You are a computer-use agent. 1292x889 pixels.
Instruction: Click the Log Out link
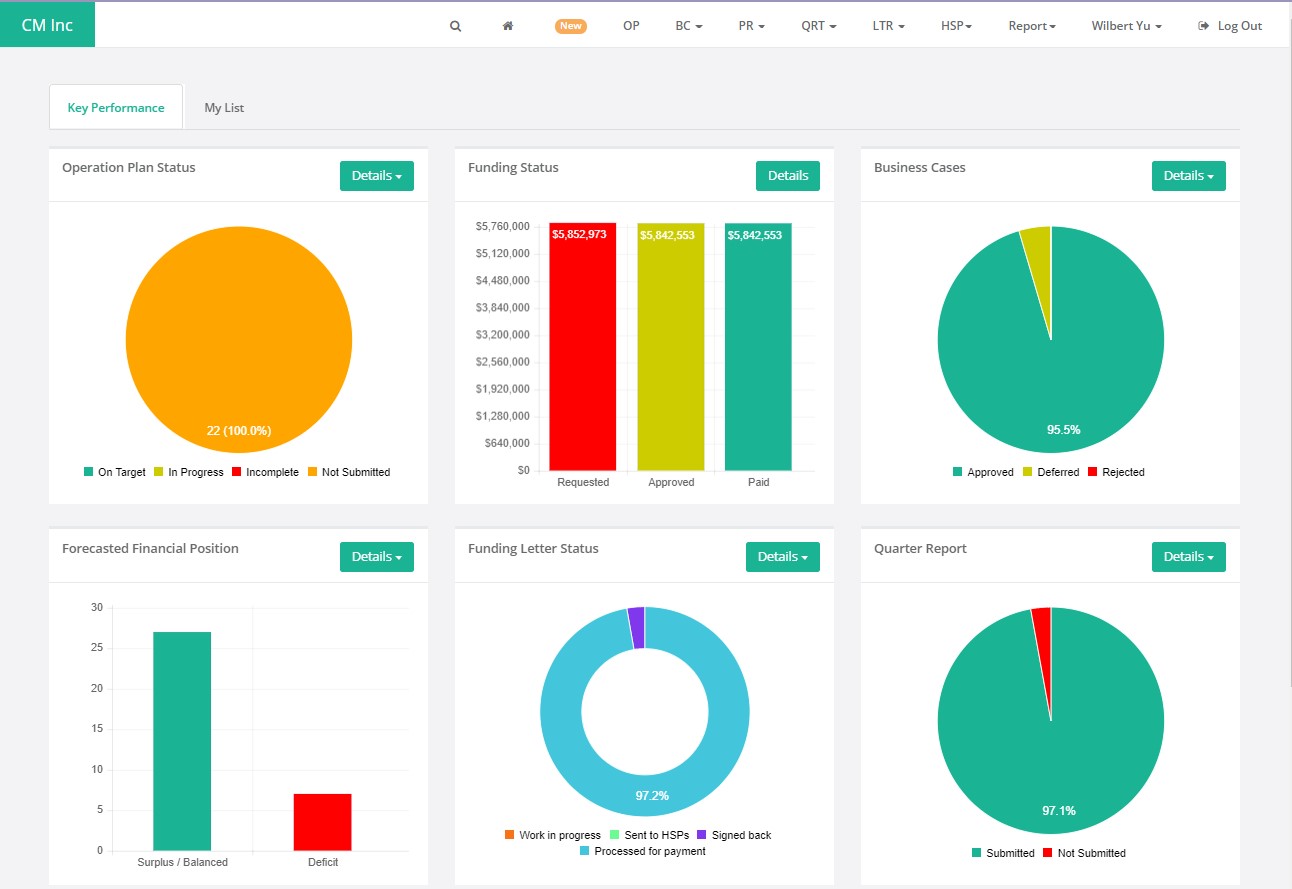click(x=1230, y=26)
